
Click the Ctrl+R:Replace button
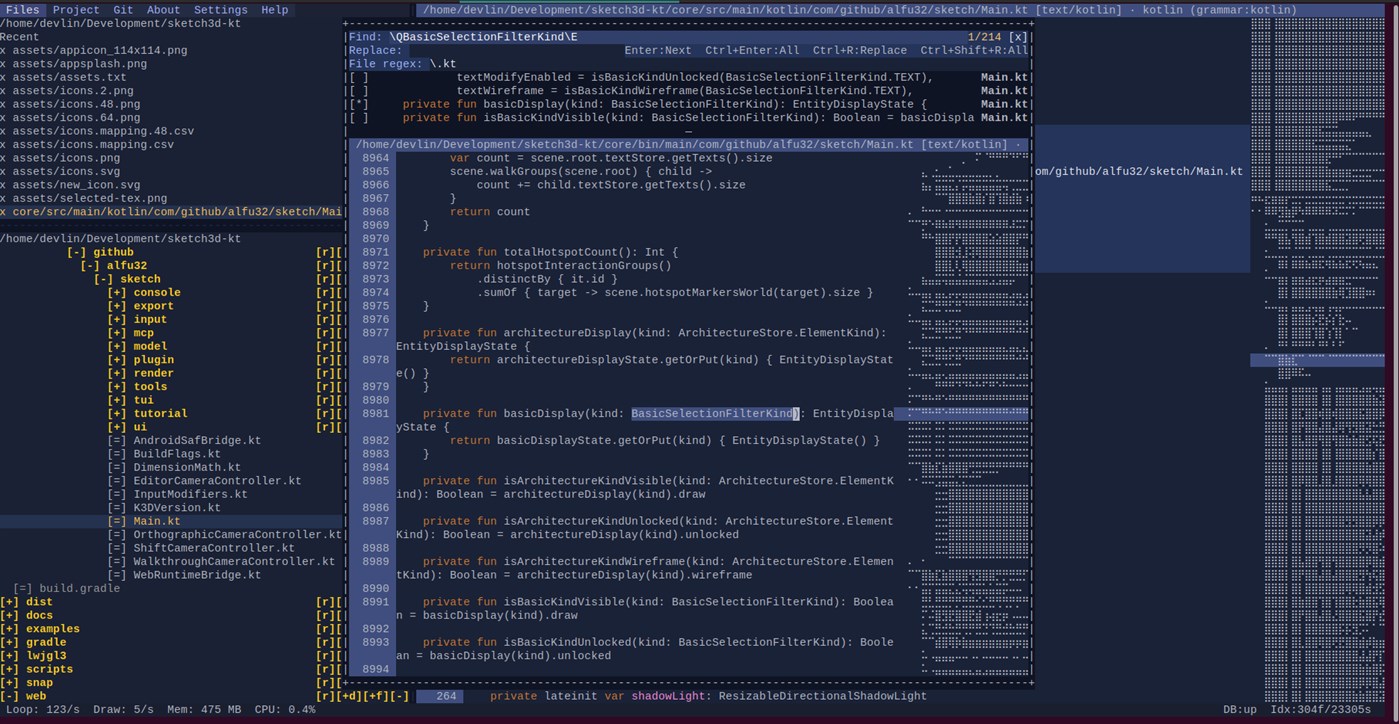pos(860,50)
